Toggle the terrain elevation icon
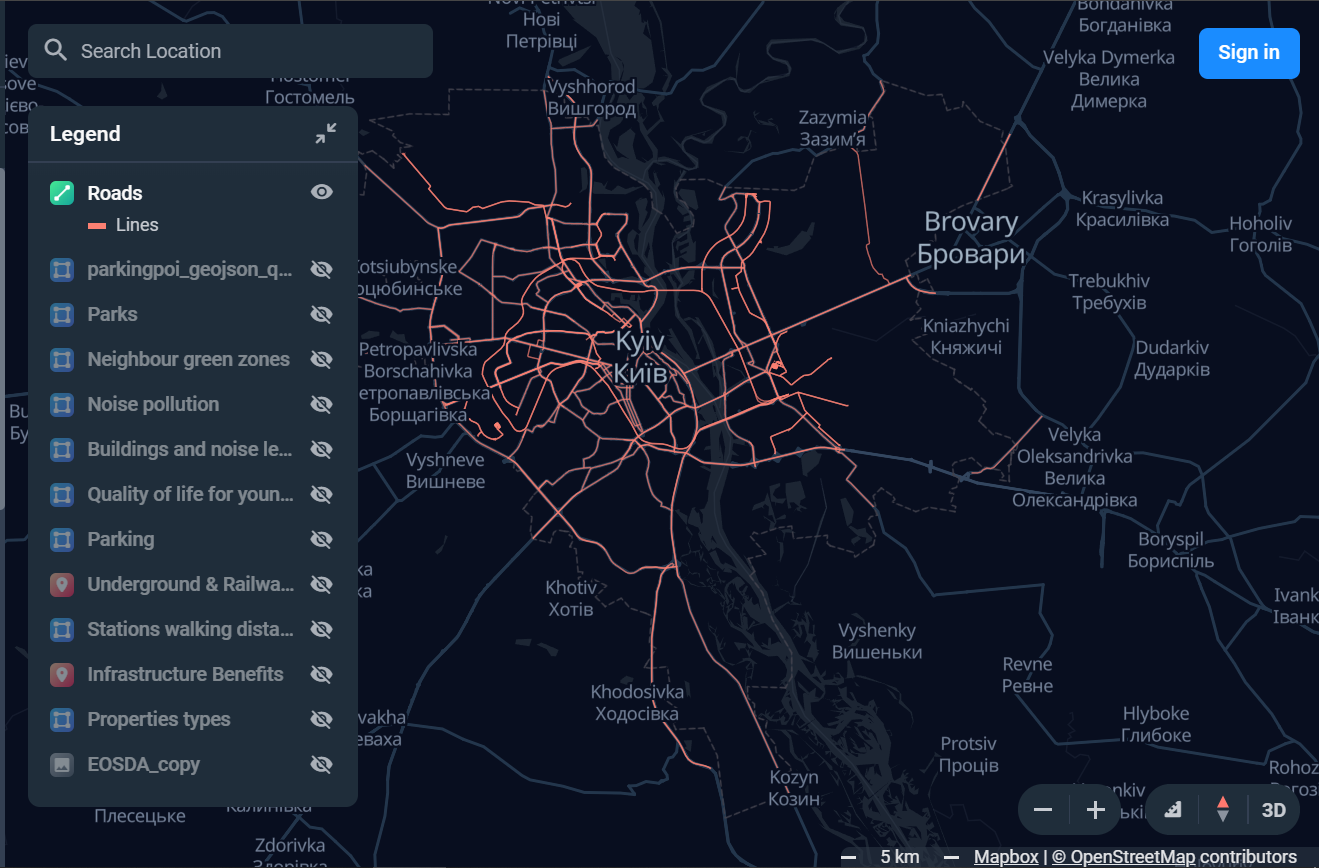The image size is (1319, 868). click(x=1173, y=810)
